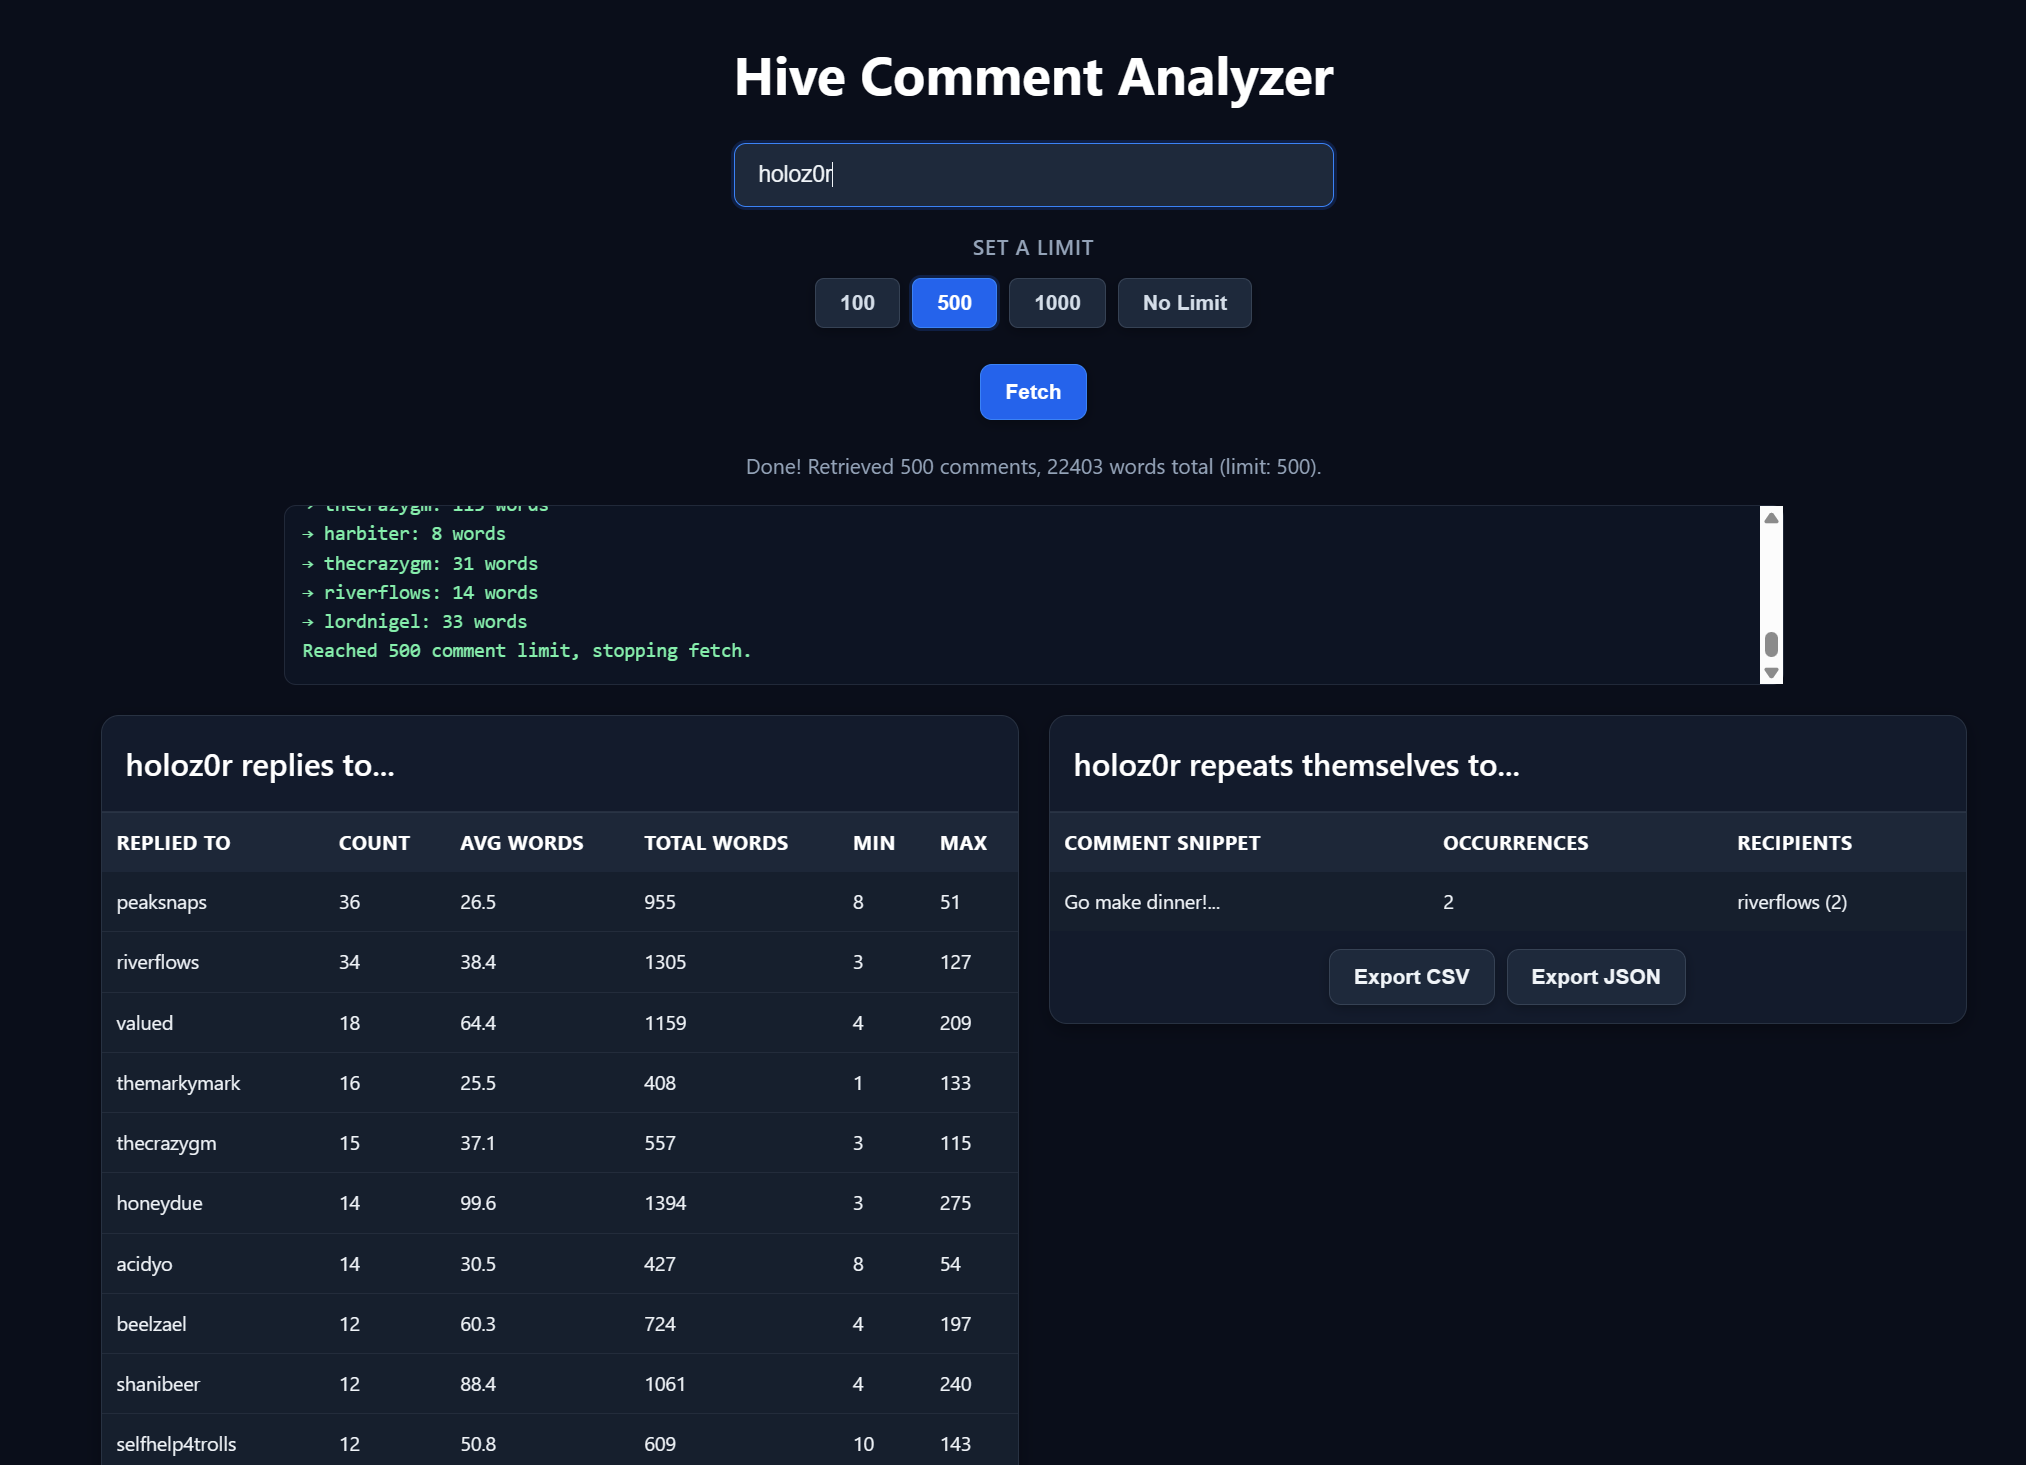The image size is (2026, 1465).
Task: Select the 1000 comment limit
Action: tap(1057, 303)
